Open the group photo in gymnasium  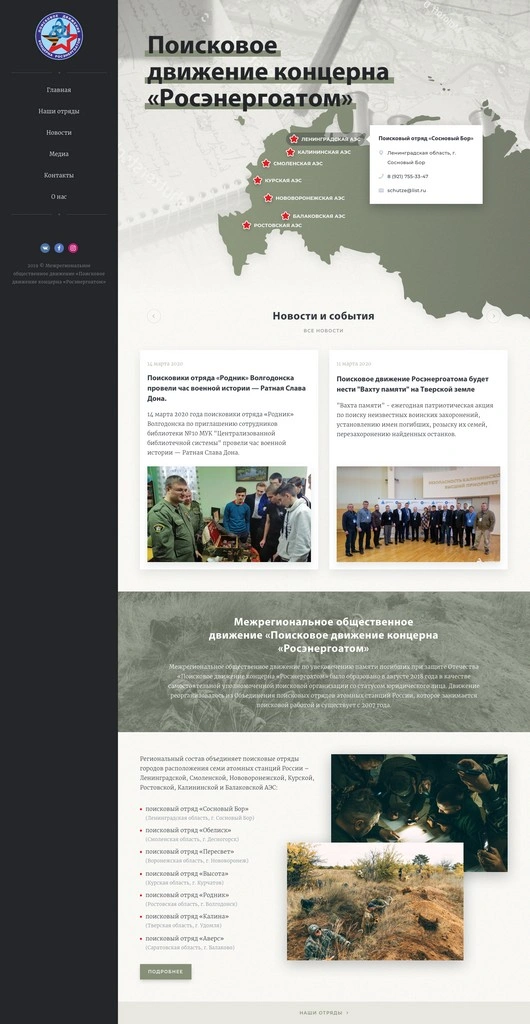point(418,514)
